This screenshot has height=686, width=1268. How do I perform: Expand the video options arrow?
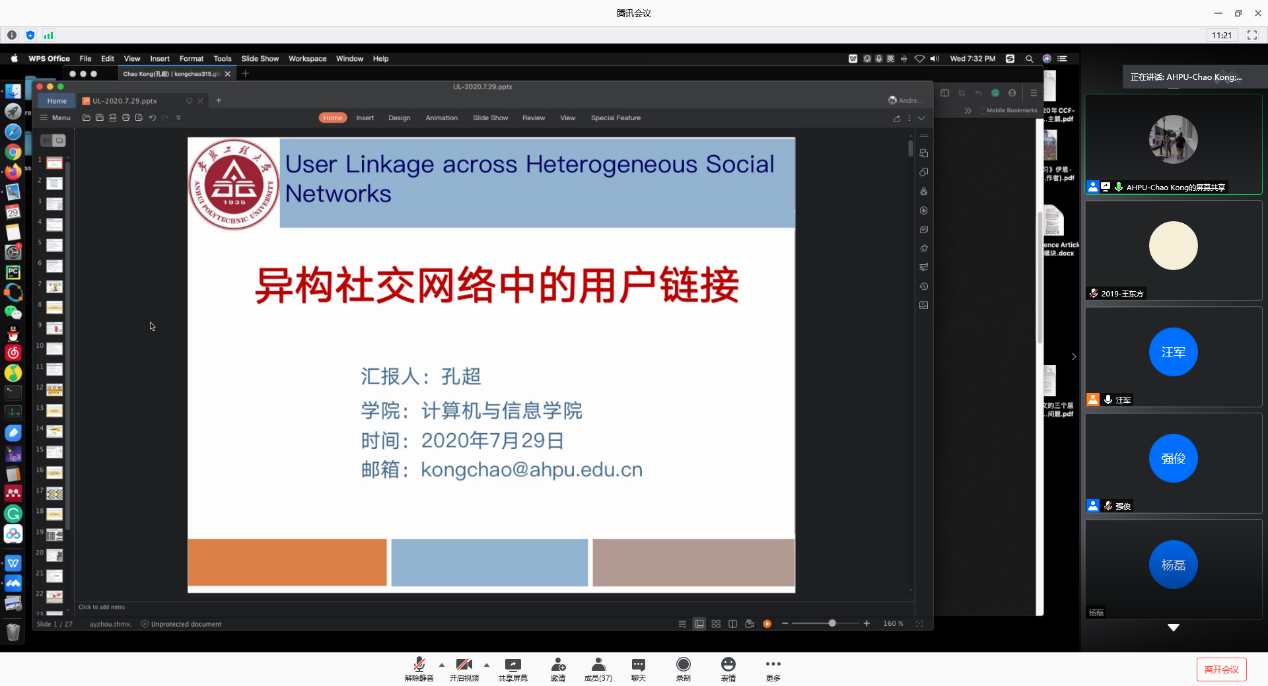(x=487, y=664)
